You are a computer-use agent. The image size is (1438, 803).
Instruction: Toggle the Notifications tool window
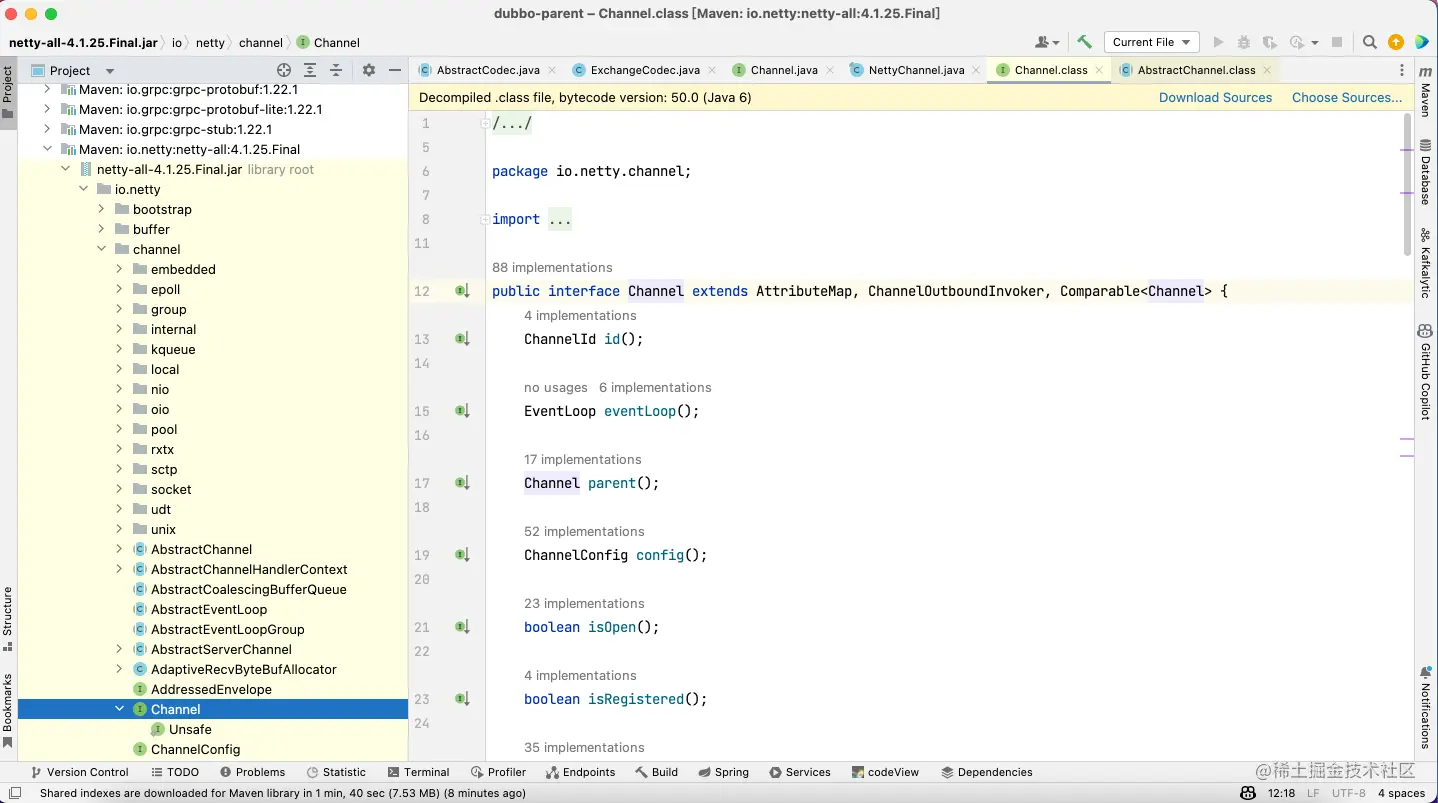[1426, 707]
